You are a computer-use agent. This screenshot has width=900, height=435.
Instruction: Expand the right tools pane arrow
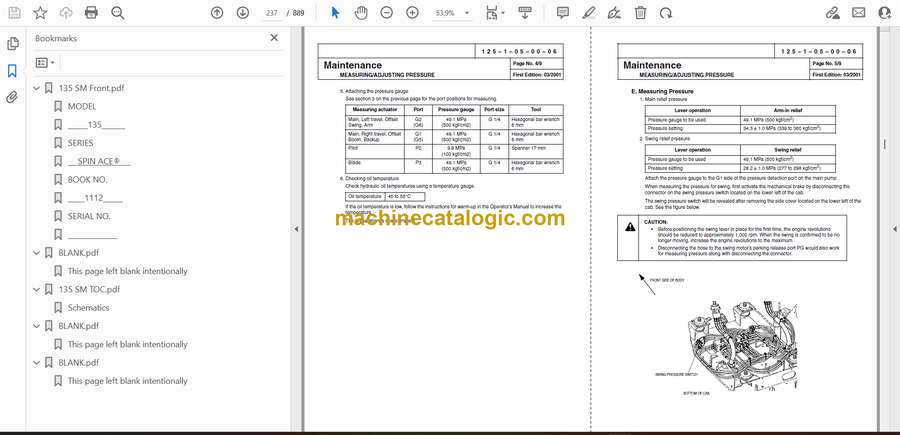(x=894, y=229)
